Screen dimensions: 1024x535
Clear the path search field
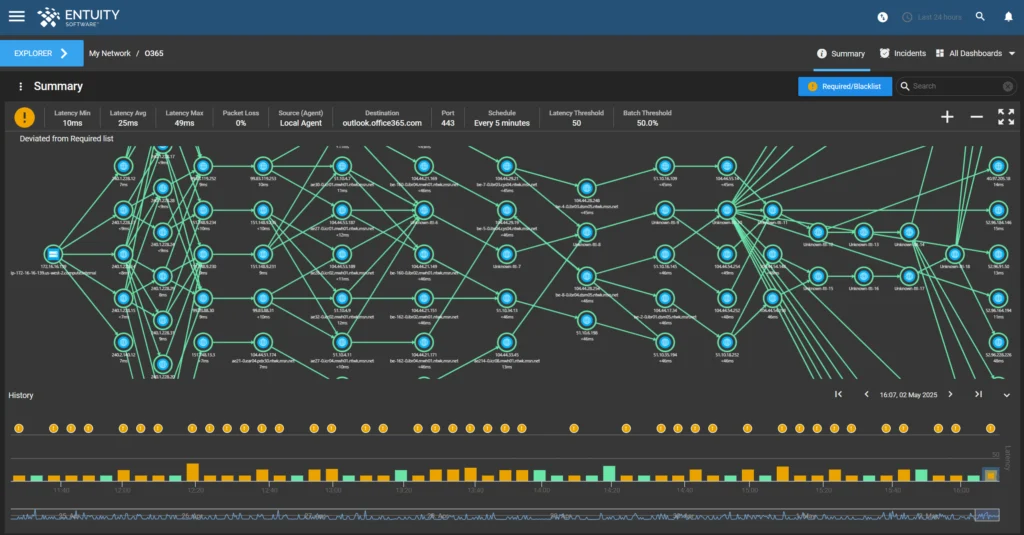[1008, 86]
